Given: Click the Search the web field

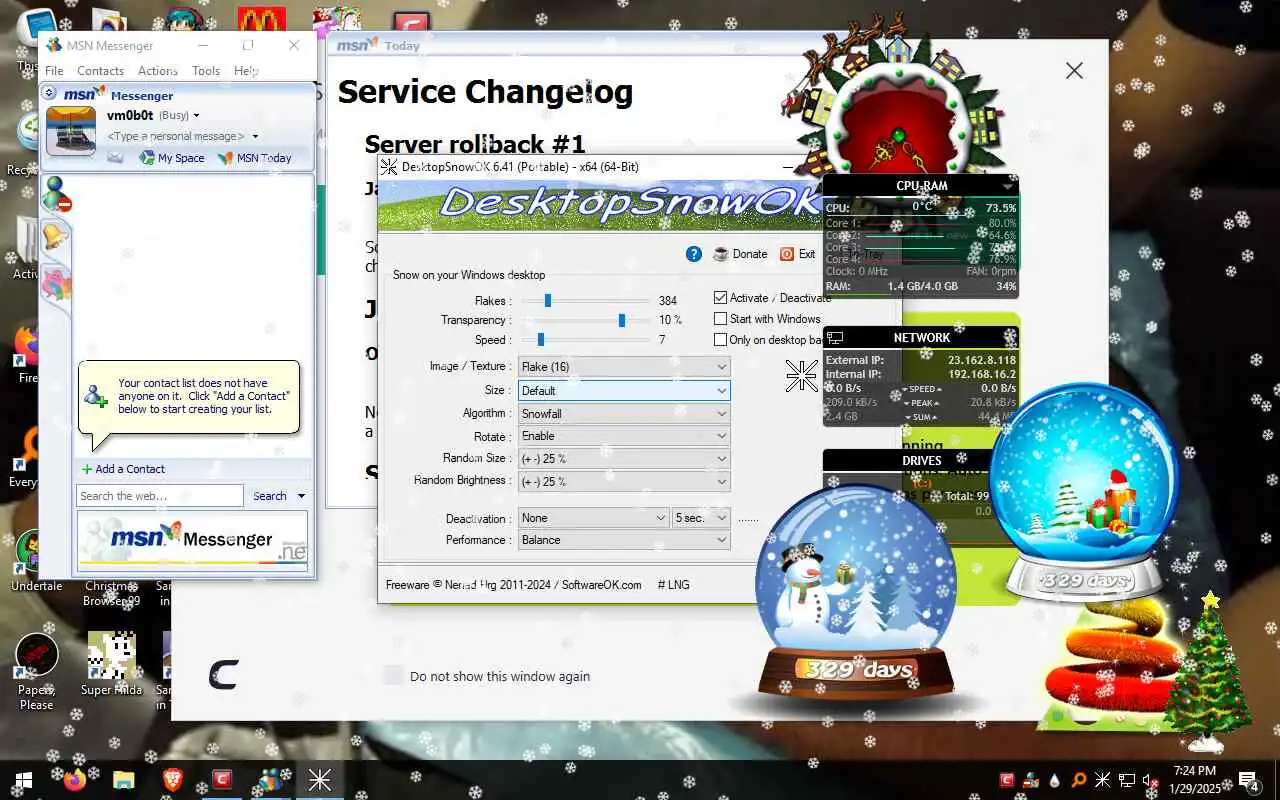Looking at the screenshot, I should click(x=160, y=496).
